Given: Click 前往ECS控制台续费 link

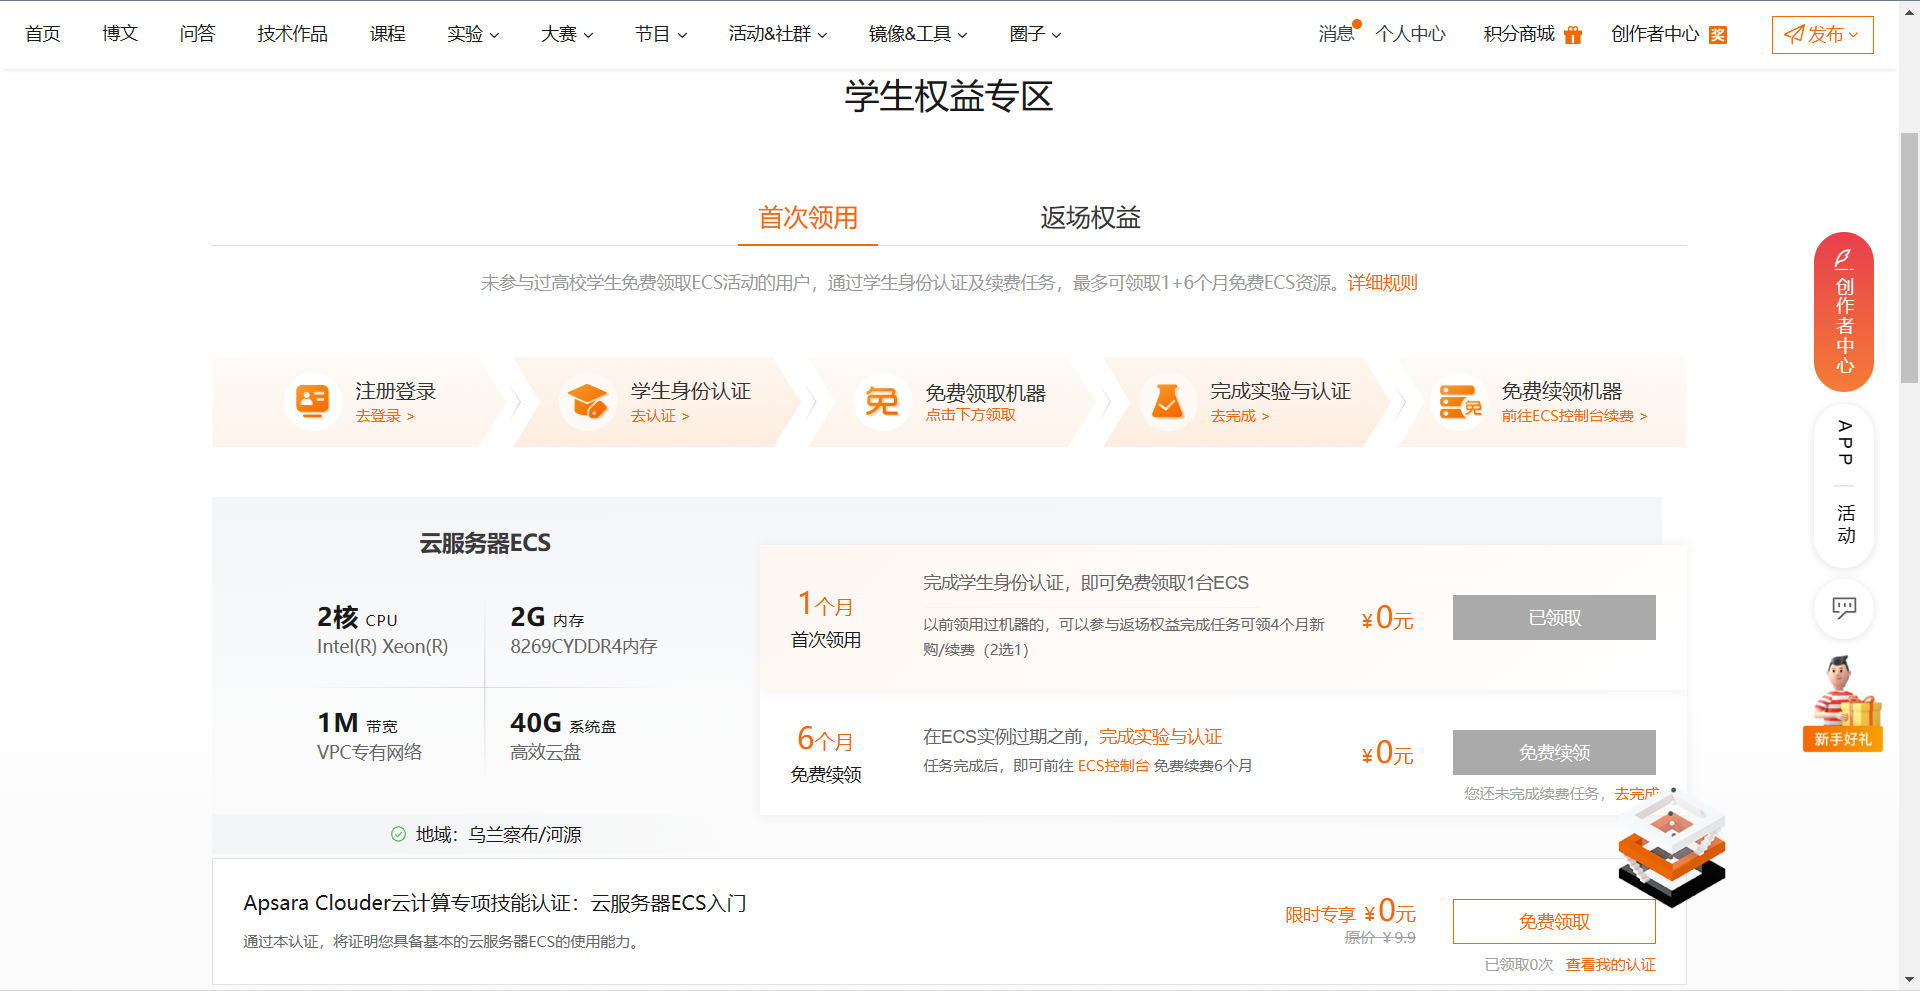Looking at the screenshot, I should click(x=1574, y=416).
